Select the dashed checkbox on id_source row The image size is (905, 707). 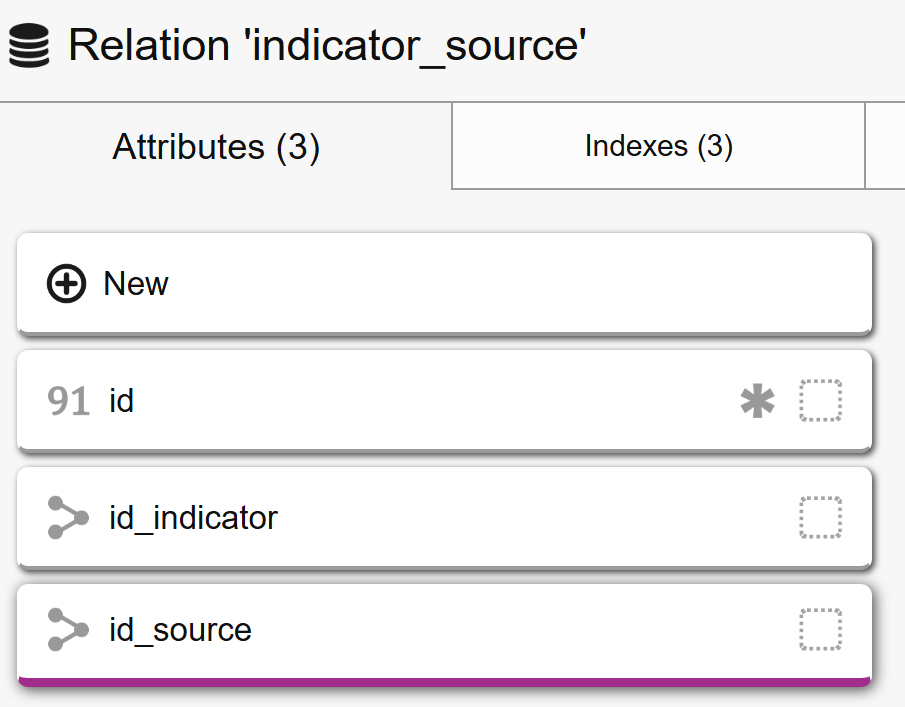[820, 630]
